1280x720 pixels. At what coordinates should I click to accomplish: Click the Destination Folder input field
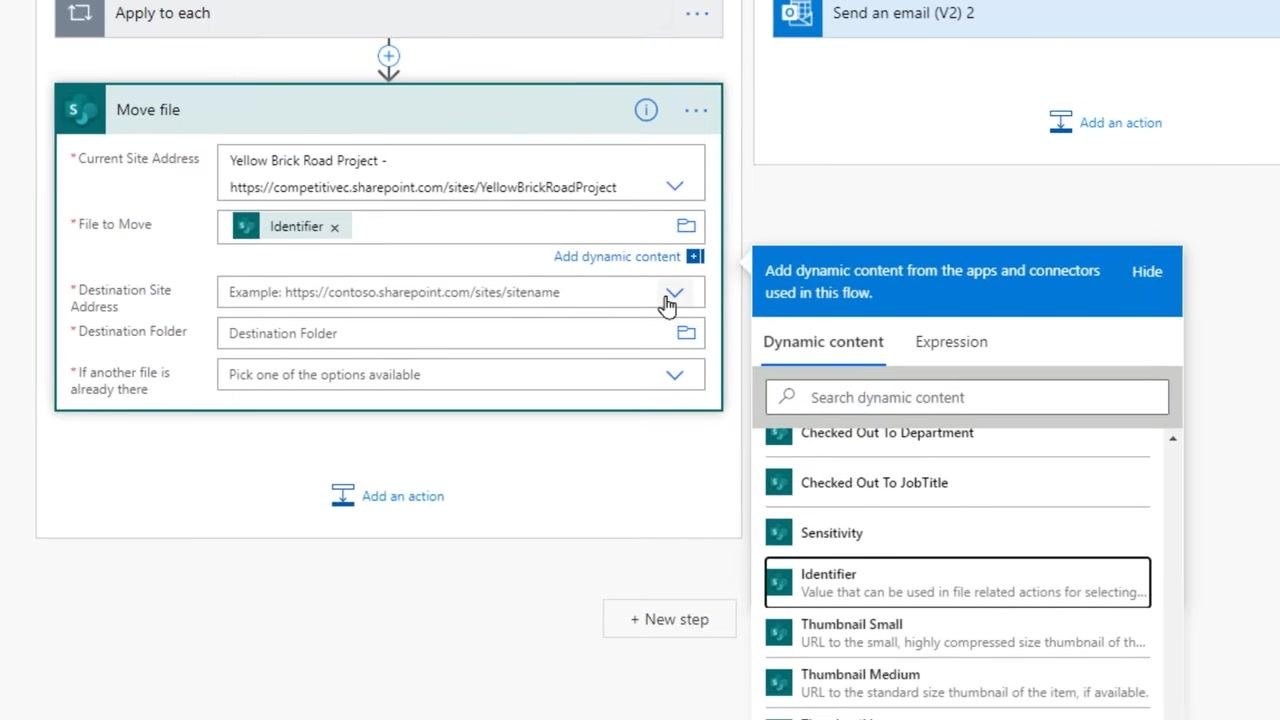[461, 333]
